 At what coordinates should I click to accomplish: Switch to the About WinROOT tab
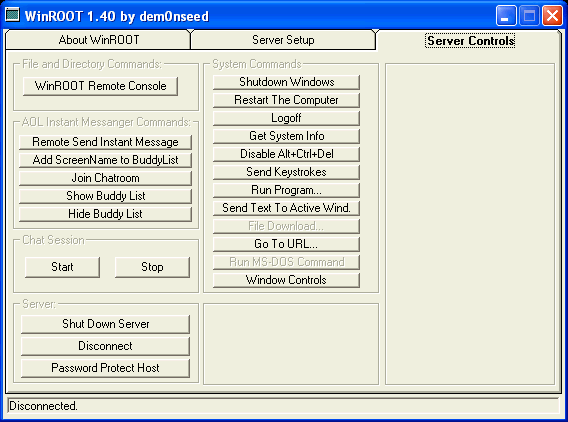coord(98,40)
